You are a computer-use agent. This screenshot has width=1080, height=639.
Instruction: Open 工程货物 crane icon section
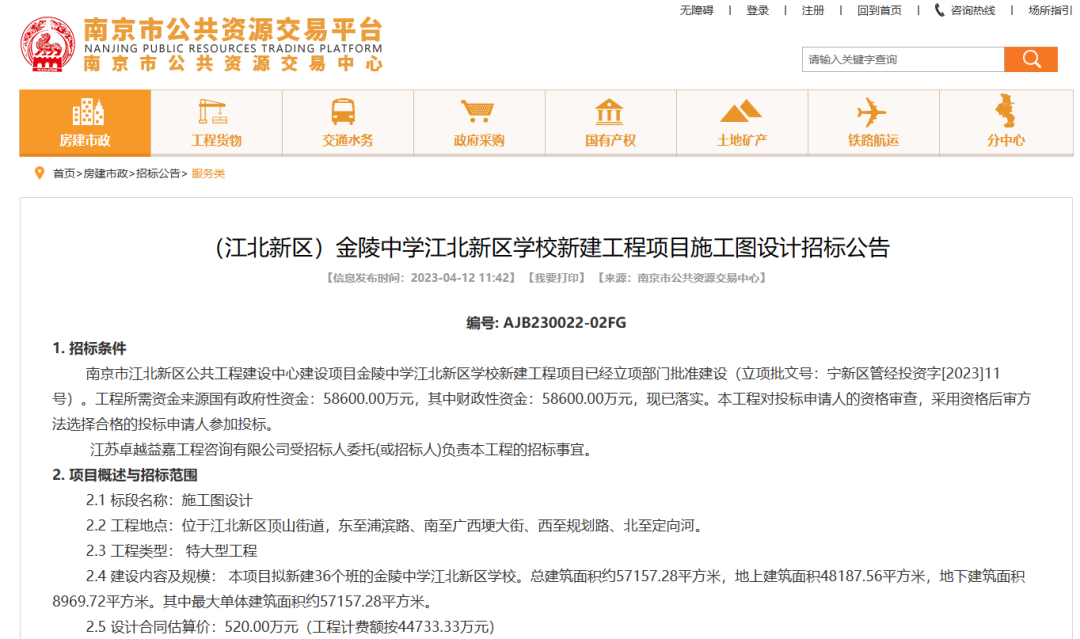(216, 112)
